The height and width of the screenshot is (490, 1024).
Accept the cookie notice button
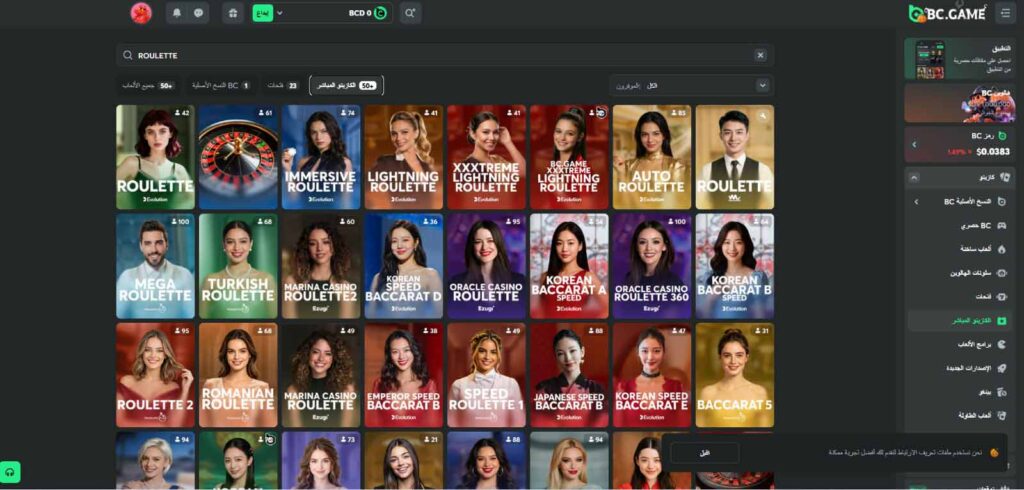click(x=705, y=453)
